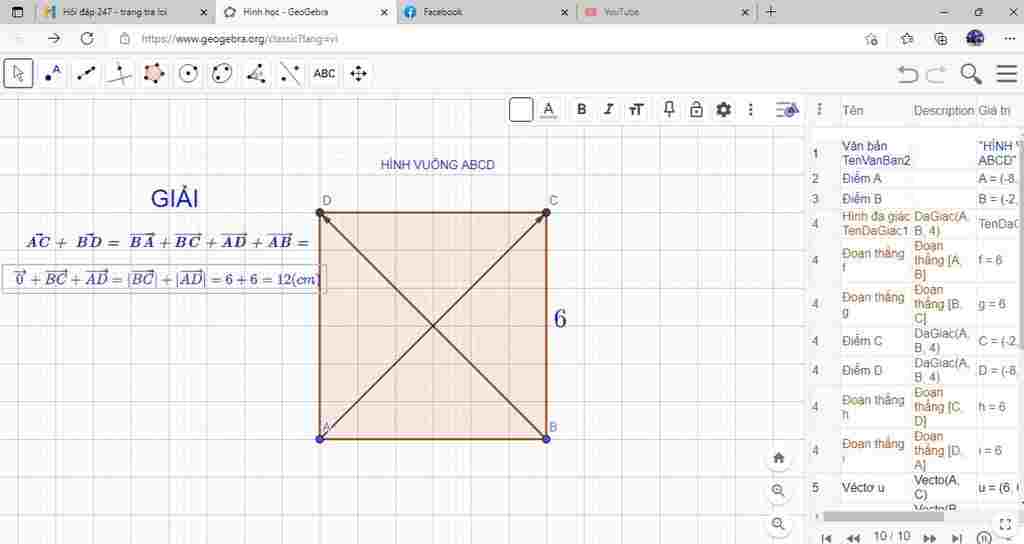Choose the Perpendicular Line tool
Viewport: 1024px width, 544px height.
120,73
